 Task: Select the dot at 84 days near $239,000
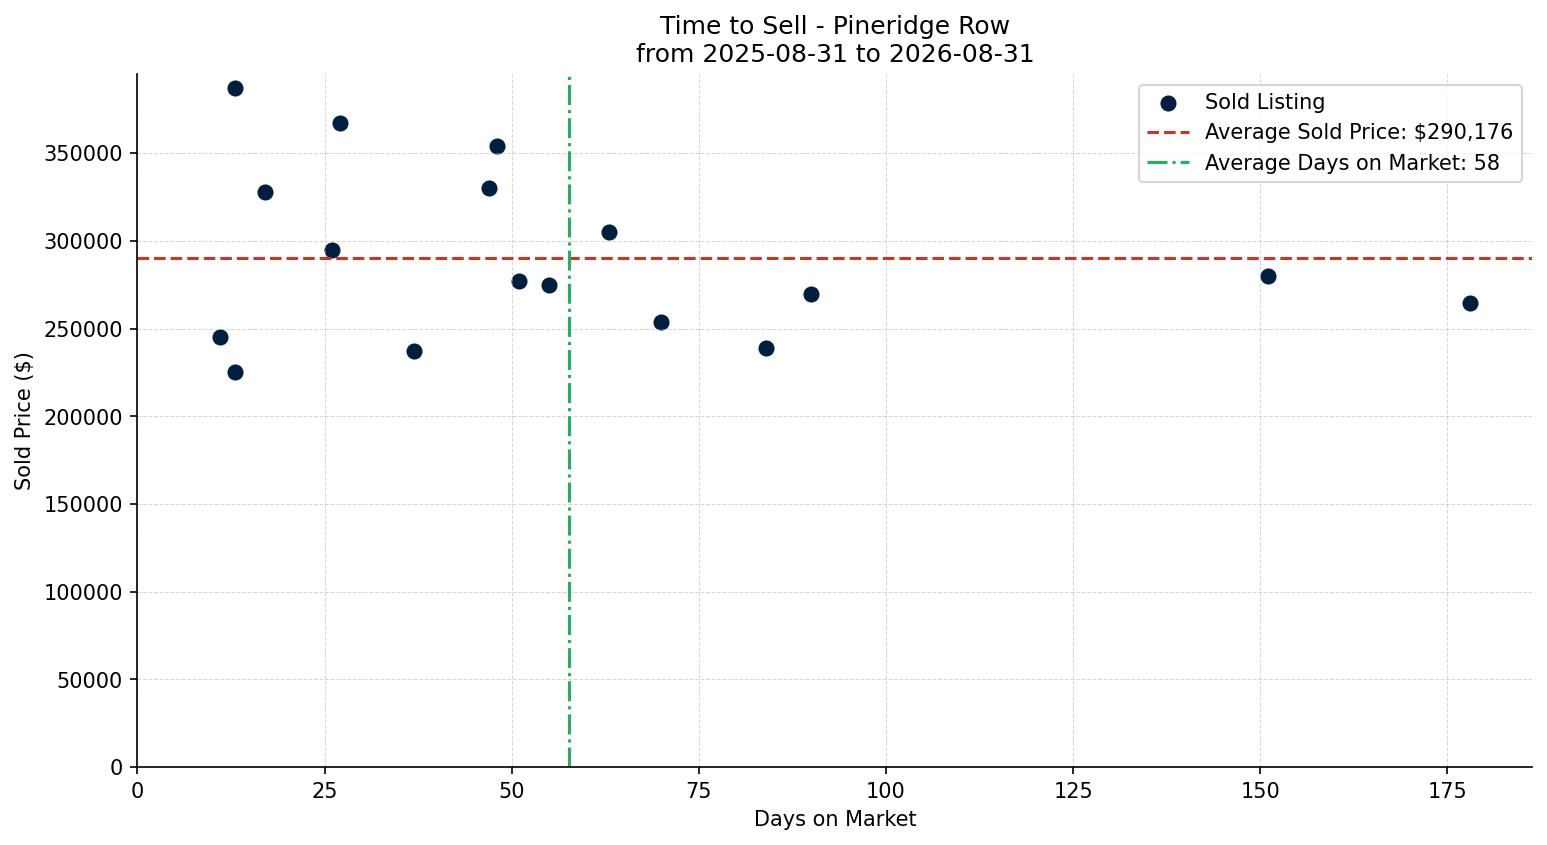point(766,348)
